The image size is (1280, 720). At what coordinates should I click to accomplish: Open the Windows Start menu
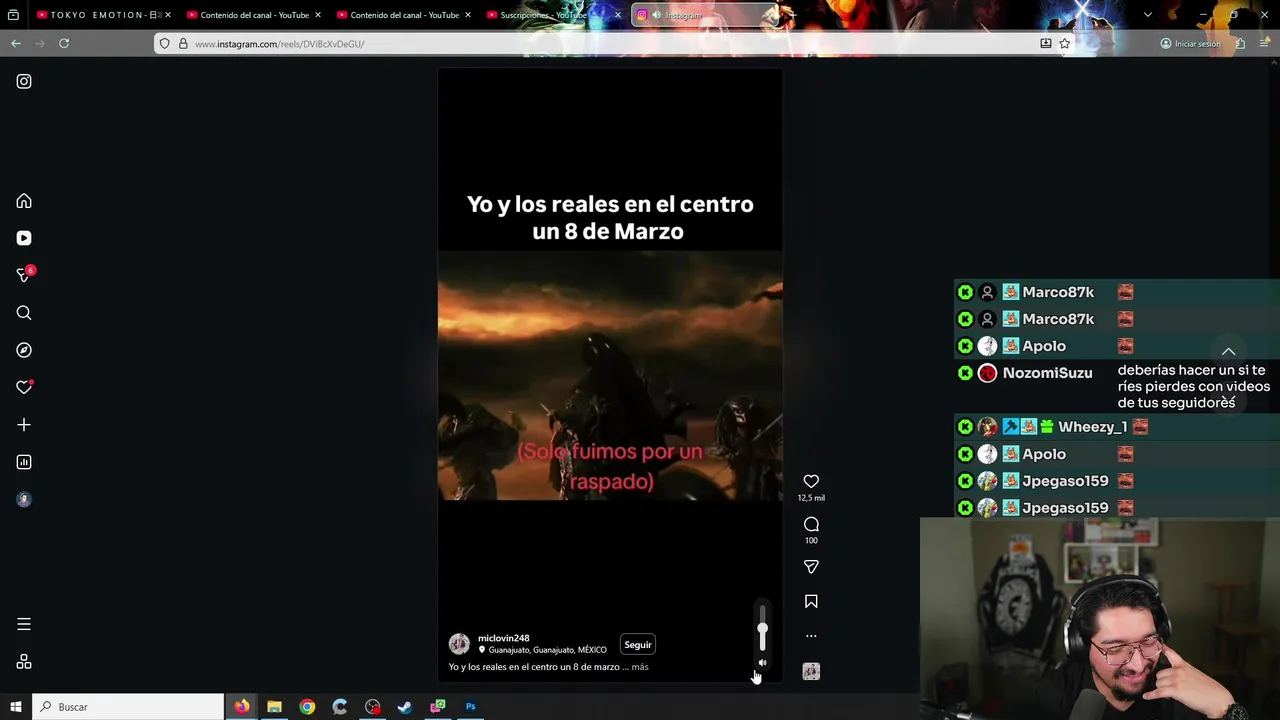(x=15, y=707)
